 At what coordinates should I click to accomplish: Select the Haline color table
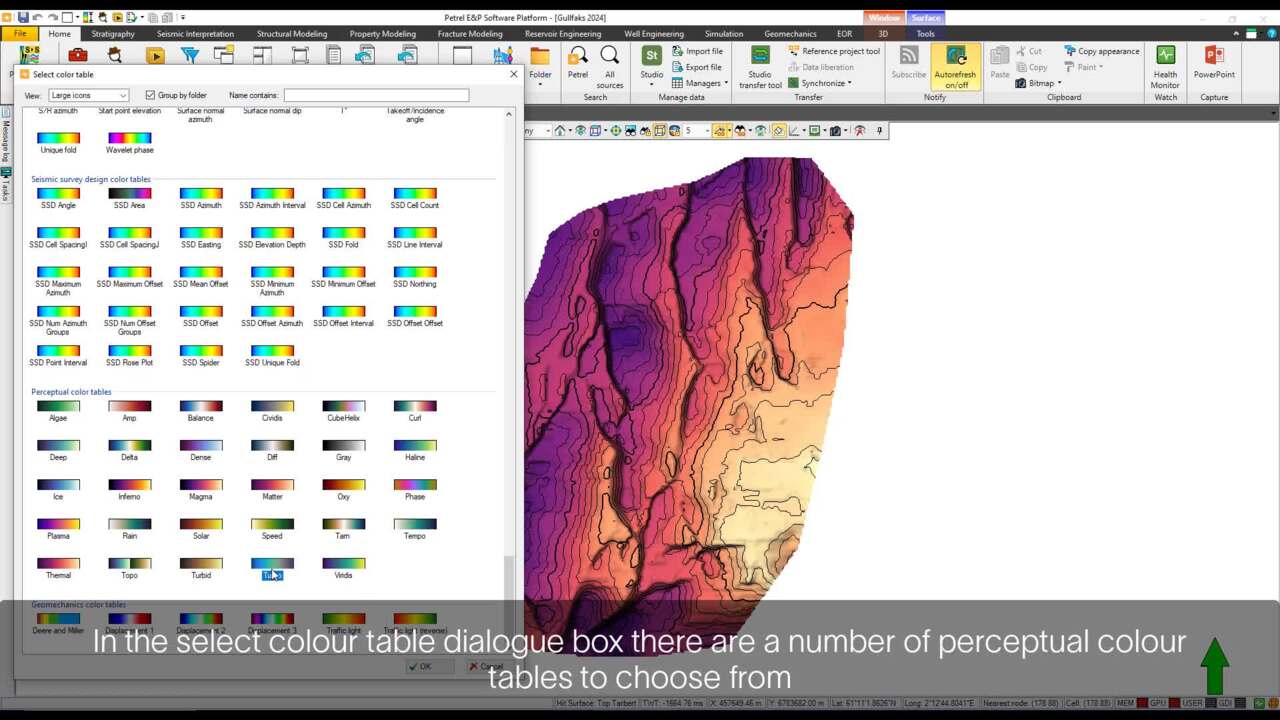pos(415,450)
